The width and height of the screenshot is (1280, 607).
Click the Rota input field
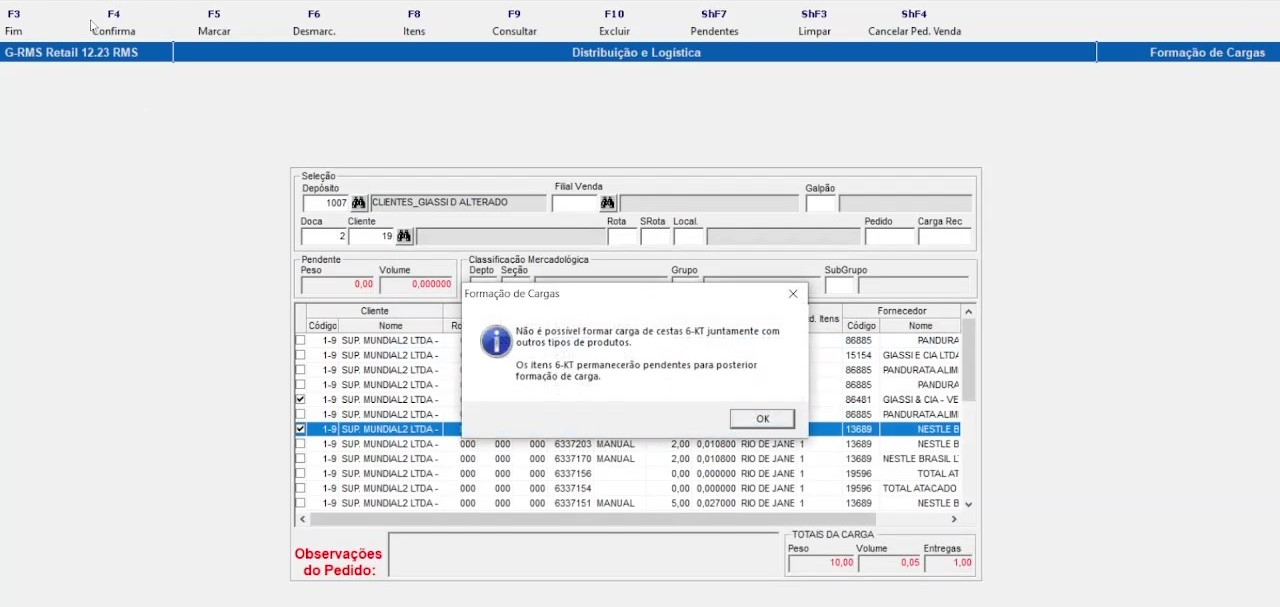tap(622, 237)
